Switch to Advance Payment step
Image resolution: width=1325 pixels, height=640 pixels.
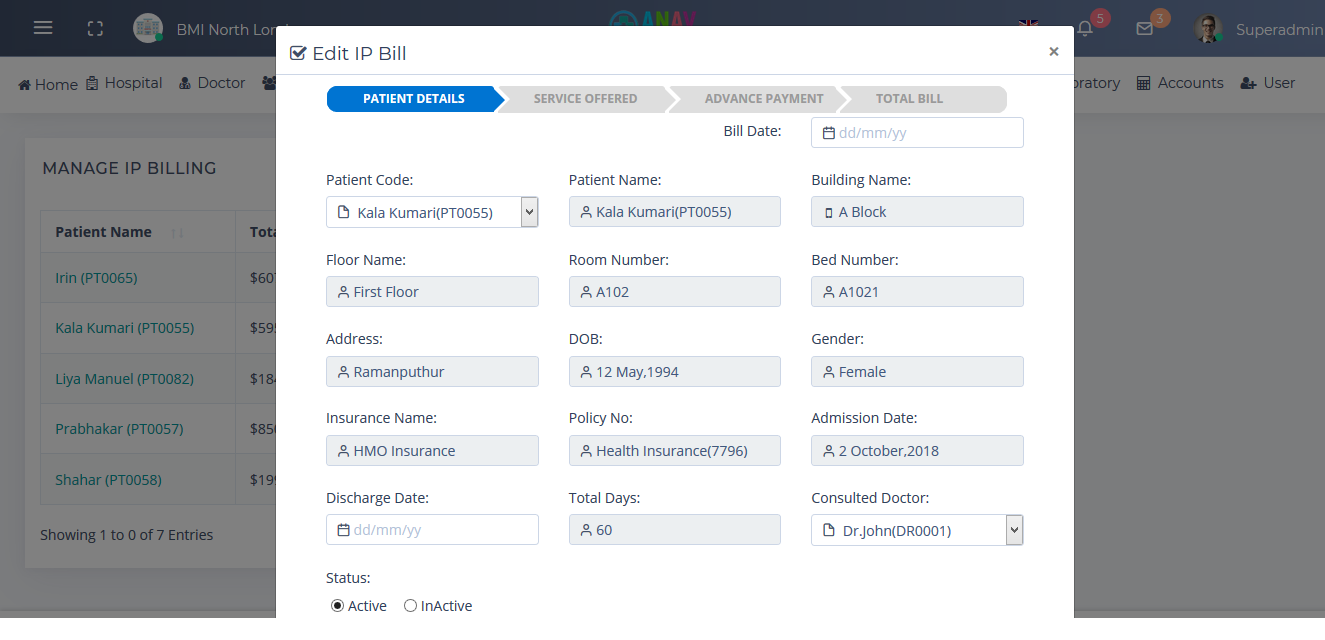[764, 99]
